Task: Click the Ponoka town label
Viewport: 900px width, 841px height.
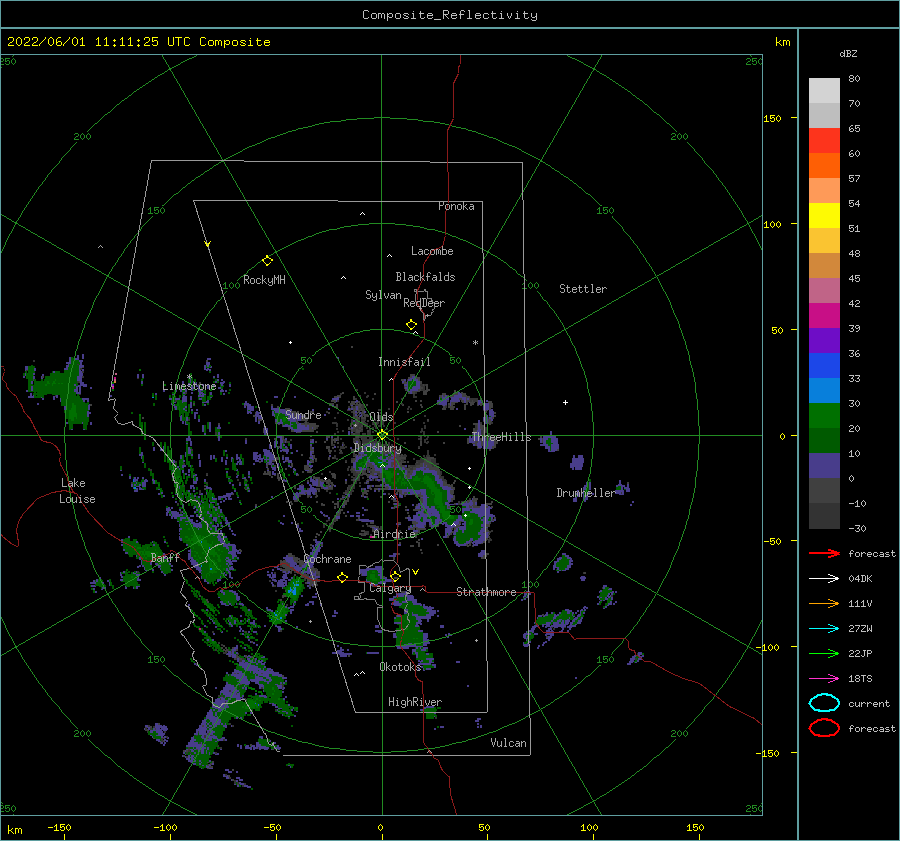Action: coord(456,206)
